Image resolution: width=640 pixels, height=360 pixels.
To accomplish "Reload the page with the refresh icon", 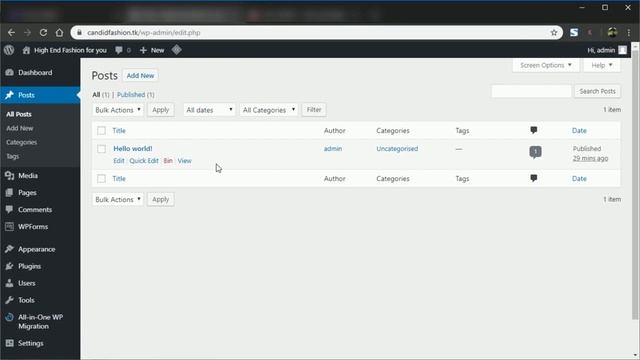I will tap(43, 33).
